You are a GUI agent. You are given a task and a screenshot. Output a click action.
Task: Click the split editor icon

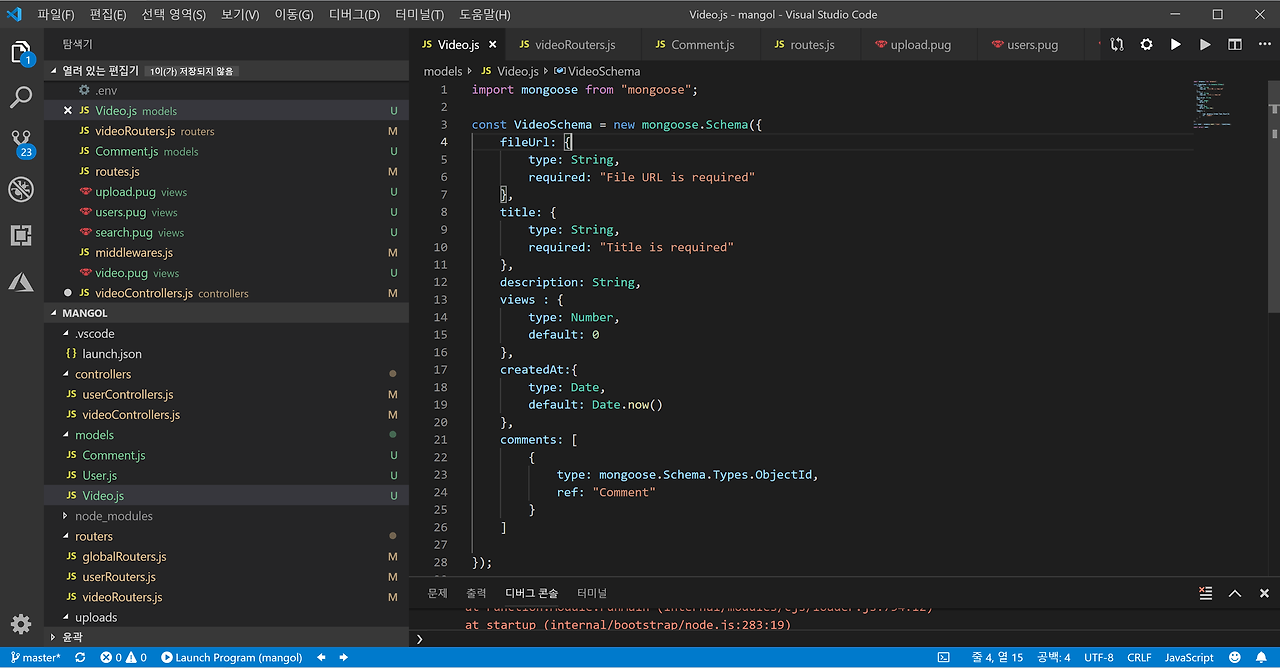[1235, 45]
